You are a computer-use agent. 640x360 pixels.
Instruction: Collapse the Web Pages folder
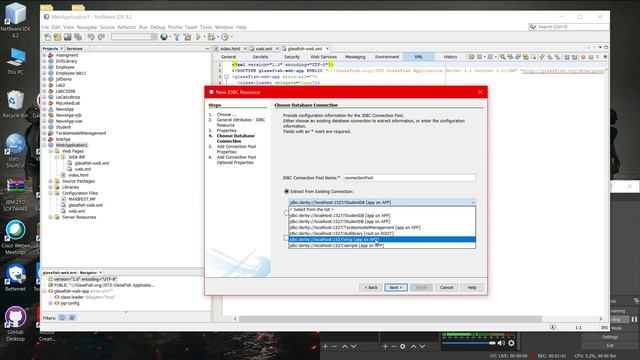point(51,151)
